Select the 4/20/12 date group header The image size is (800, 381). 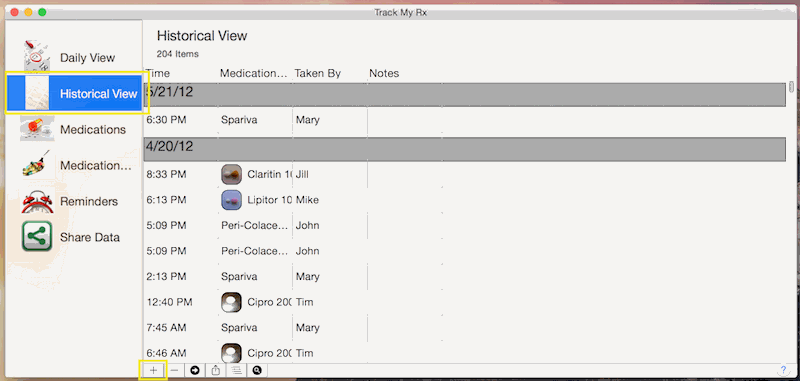[465, 149]
